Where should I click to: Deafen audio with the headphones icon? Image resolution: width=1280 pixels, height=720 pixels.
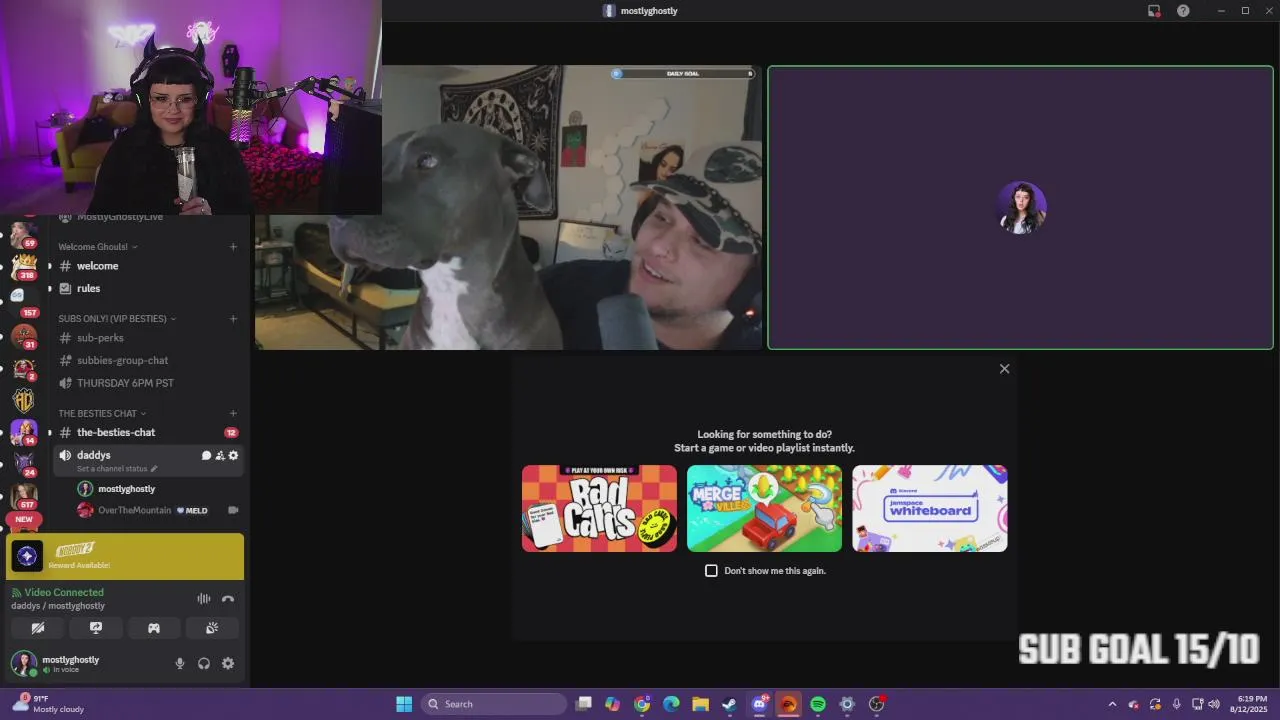204,663
